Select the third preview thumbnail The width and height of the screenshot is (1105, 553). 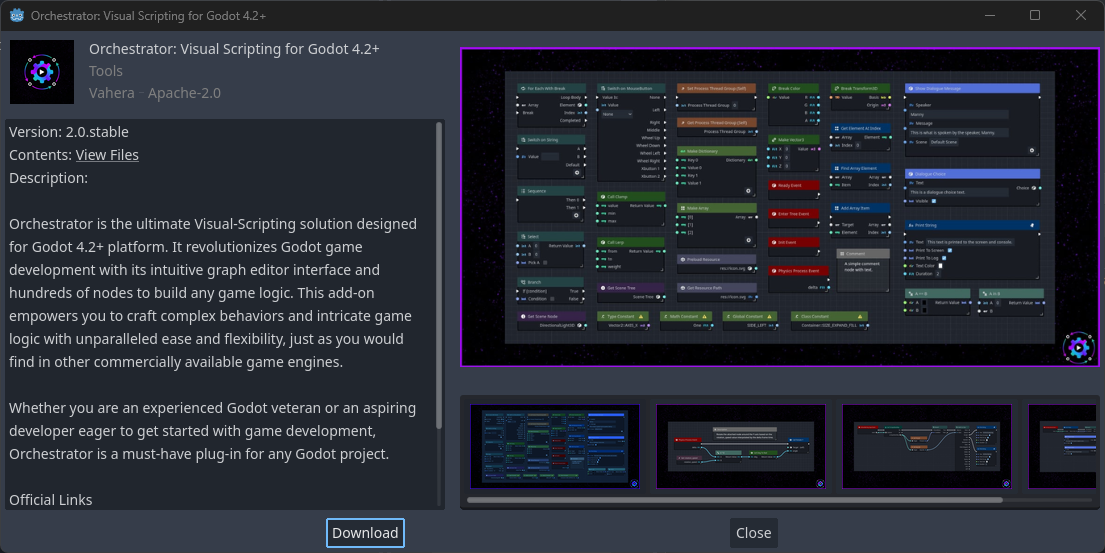tap(927, 447)
